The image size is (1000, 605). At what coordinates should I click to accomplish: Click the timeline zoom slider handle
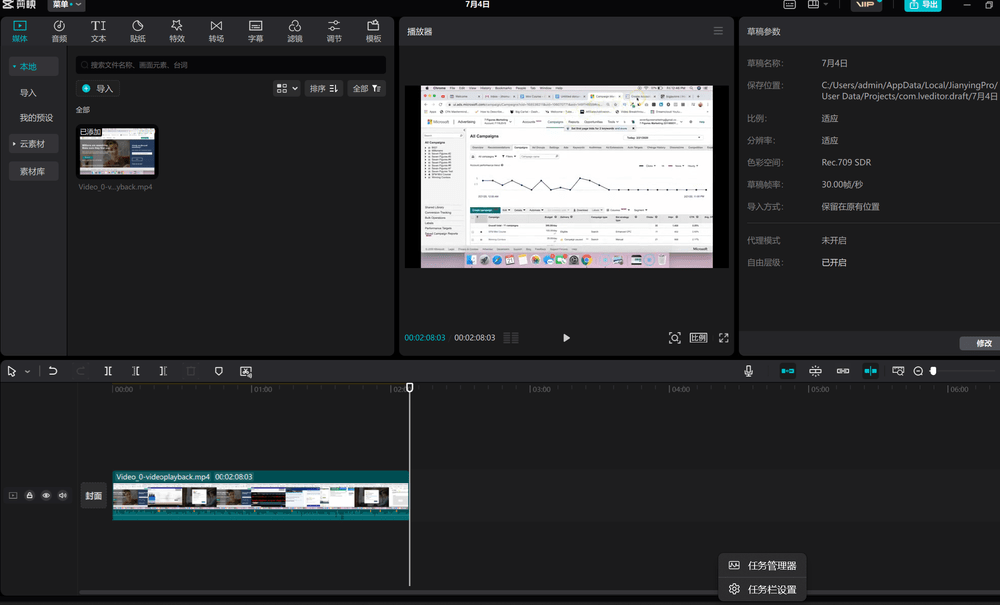[x=933, y=371]
